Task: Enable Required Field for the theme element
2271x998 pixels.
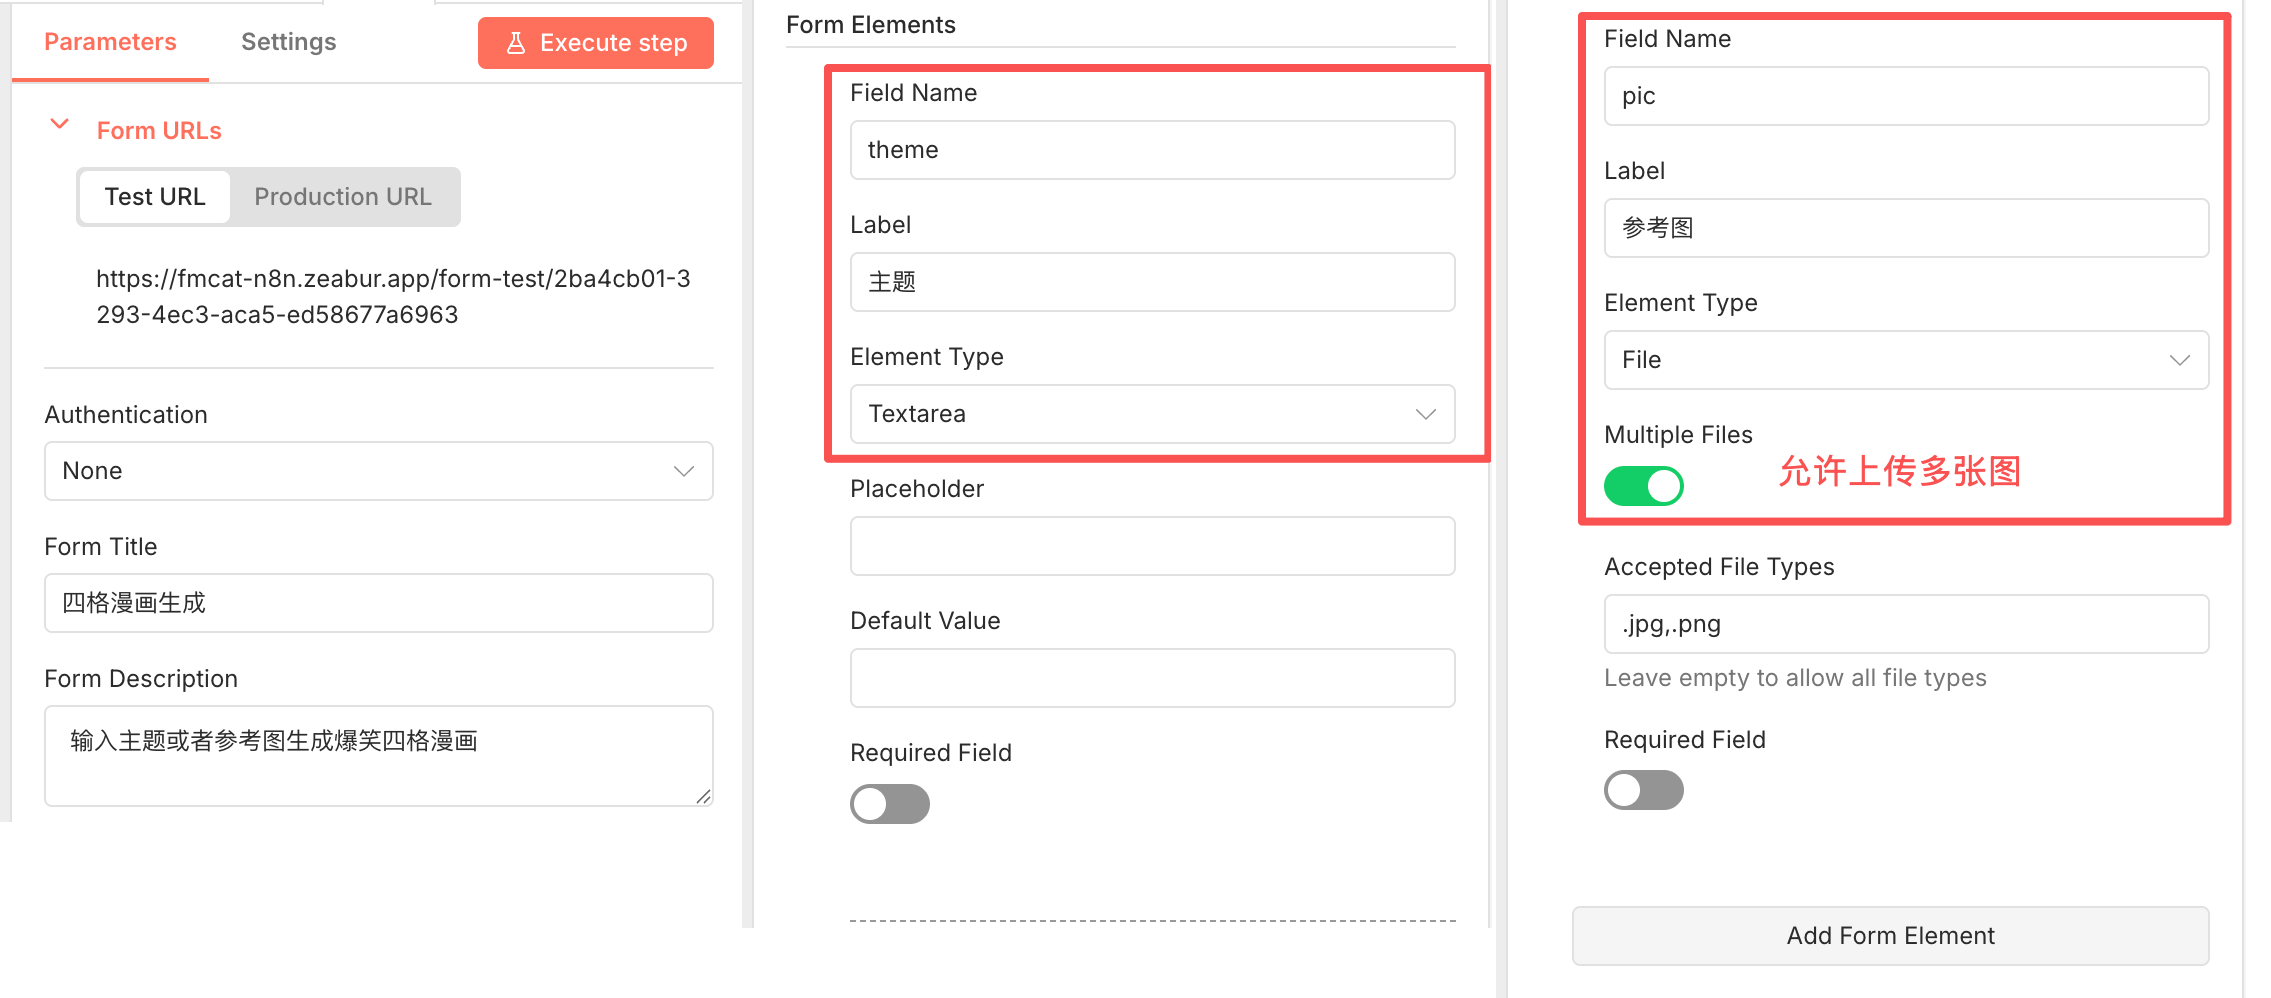Action: tap(889, 804)
